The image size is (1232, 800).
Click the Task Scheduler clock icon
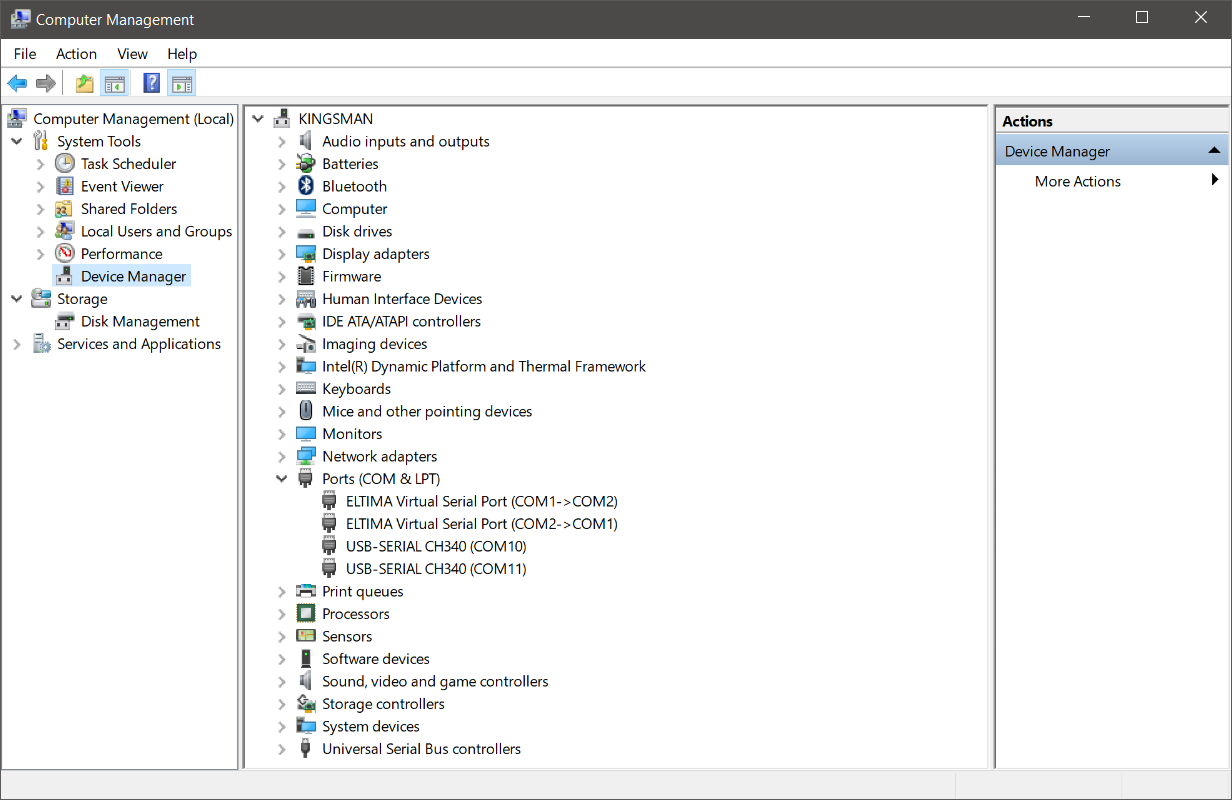65,164
